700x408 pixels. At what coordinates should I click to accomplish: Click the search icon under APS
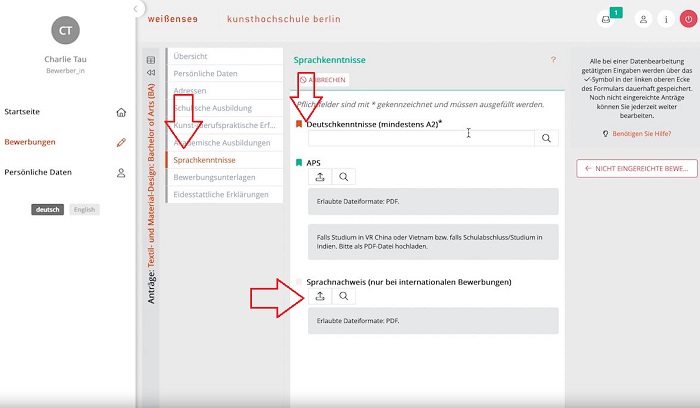coord(344,176)
